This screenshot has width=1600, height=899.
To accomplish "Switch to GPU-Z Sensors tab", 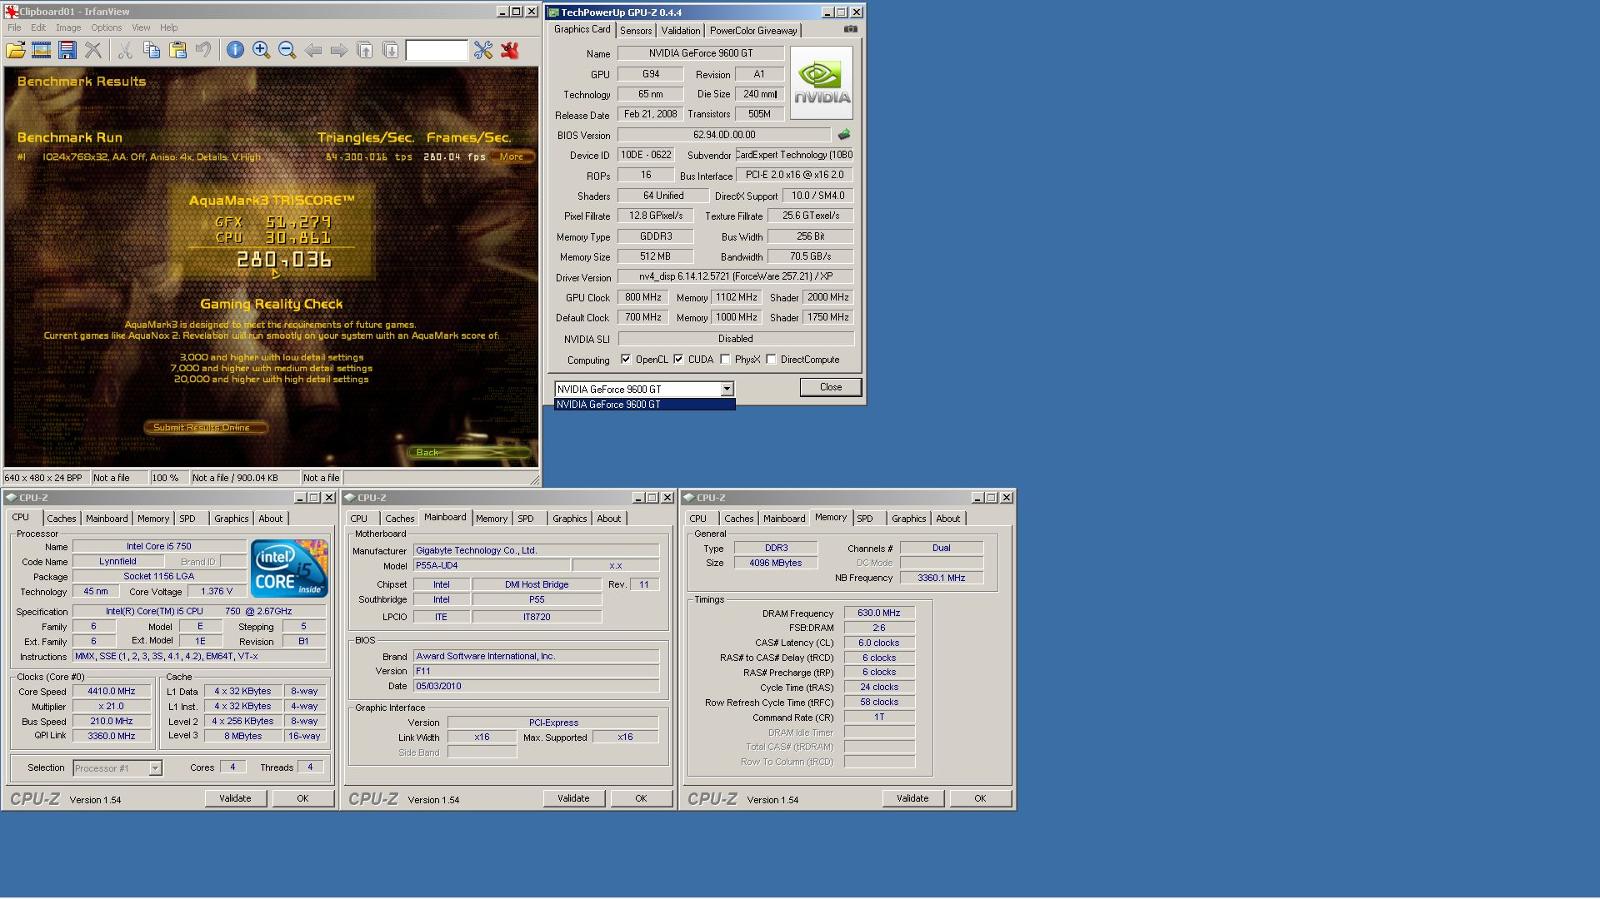I will click(636, 31).
